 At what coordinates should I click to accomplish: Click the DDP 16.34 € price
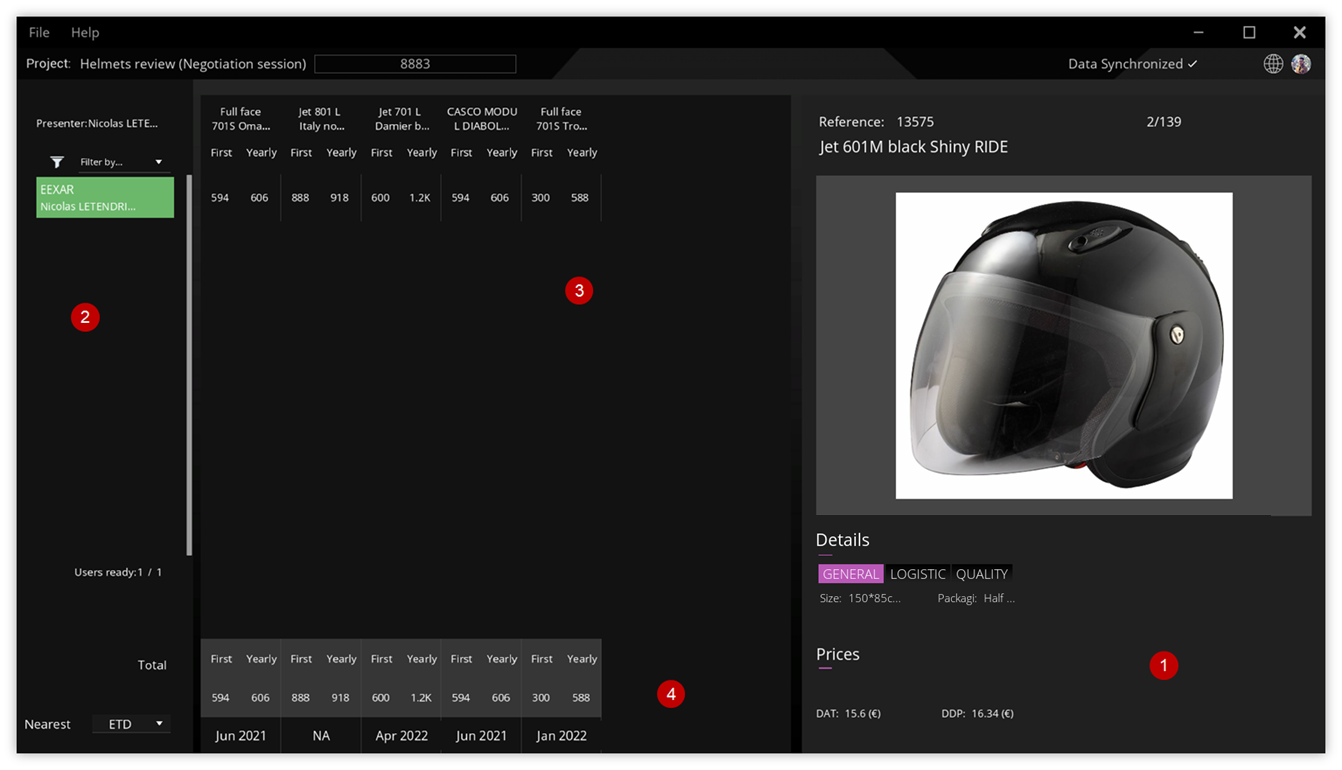coord(977,714)
